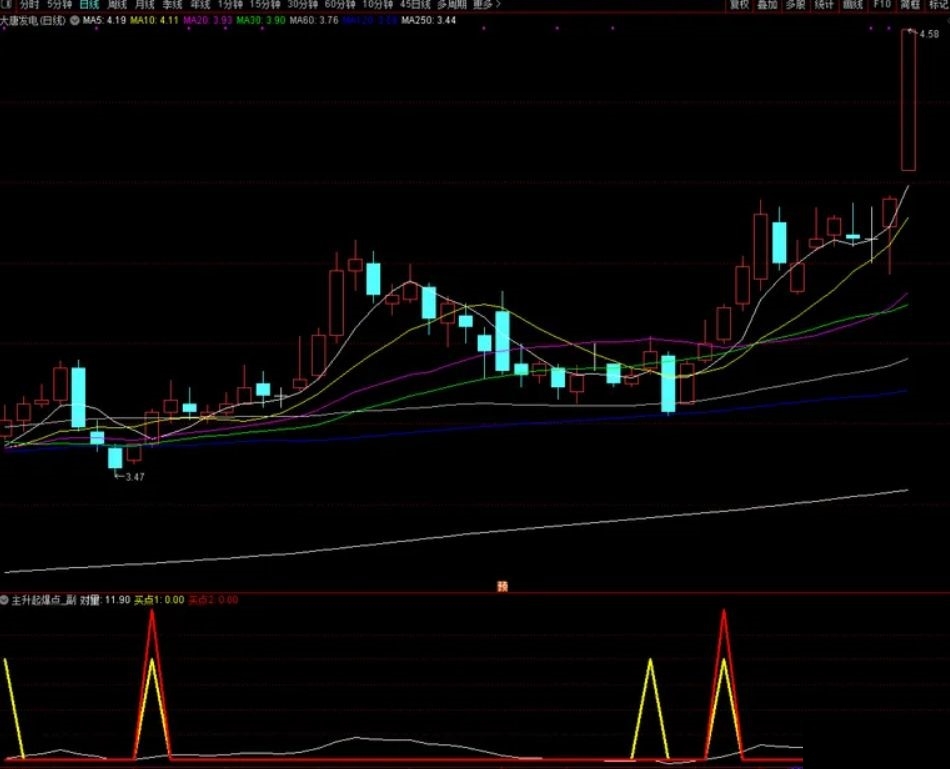
Task: Open the 多周期 multi-period view
Action: click(x=452, y=4)
